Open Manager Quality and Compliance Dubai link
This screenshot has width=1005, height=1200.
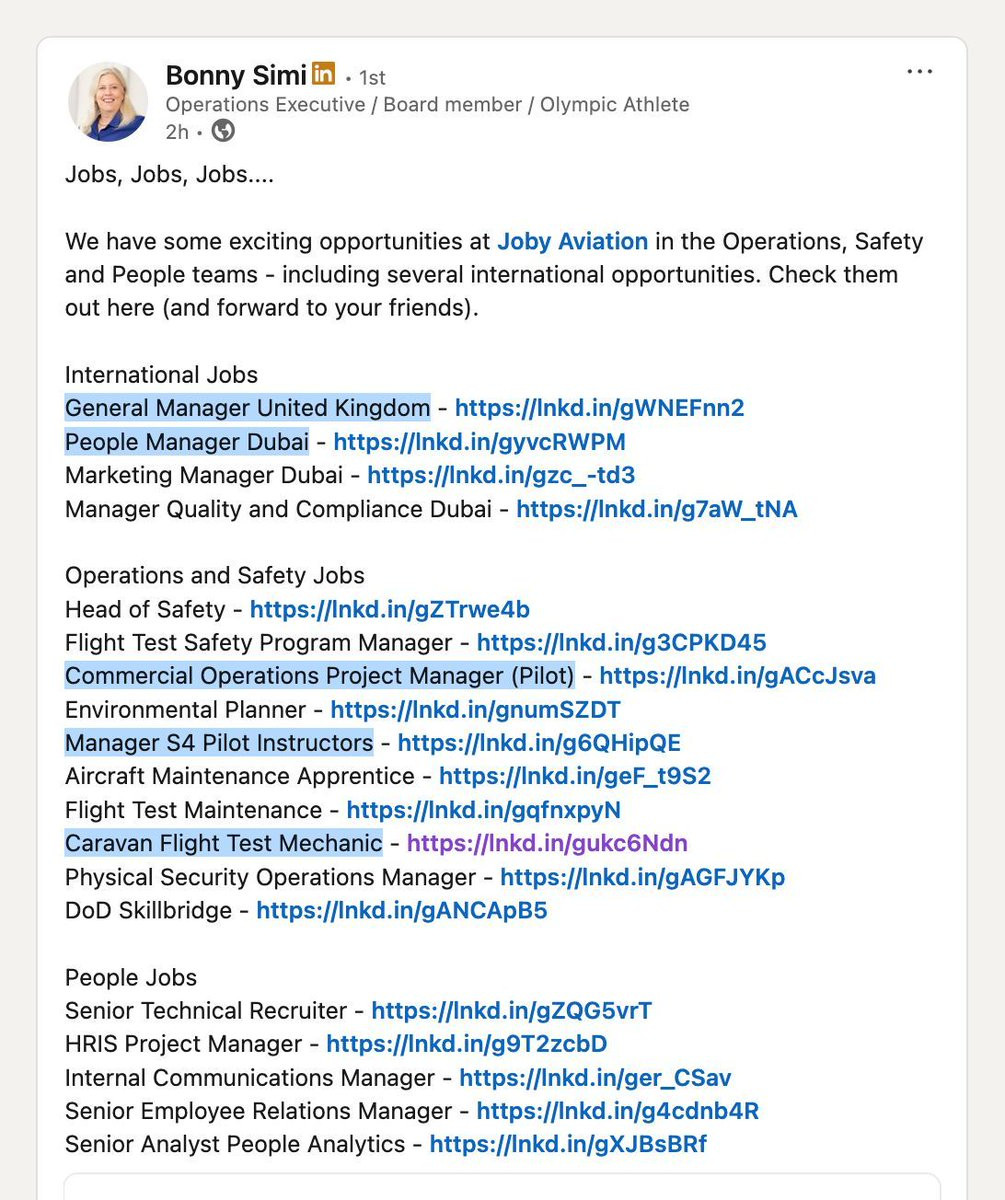[657, 509]
